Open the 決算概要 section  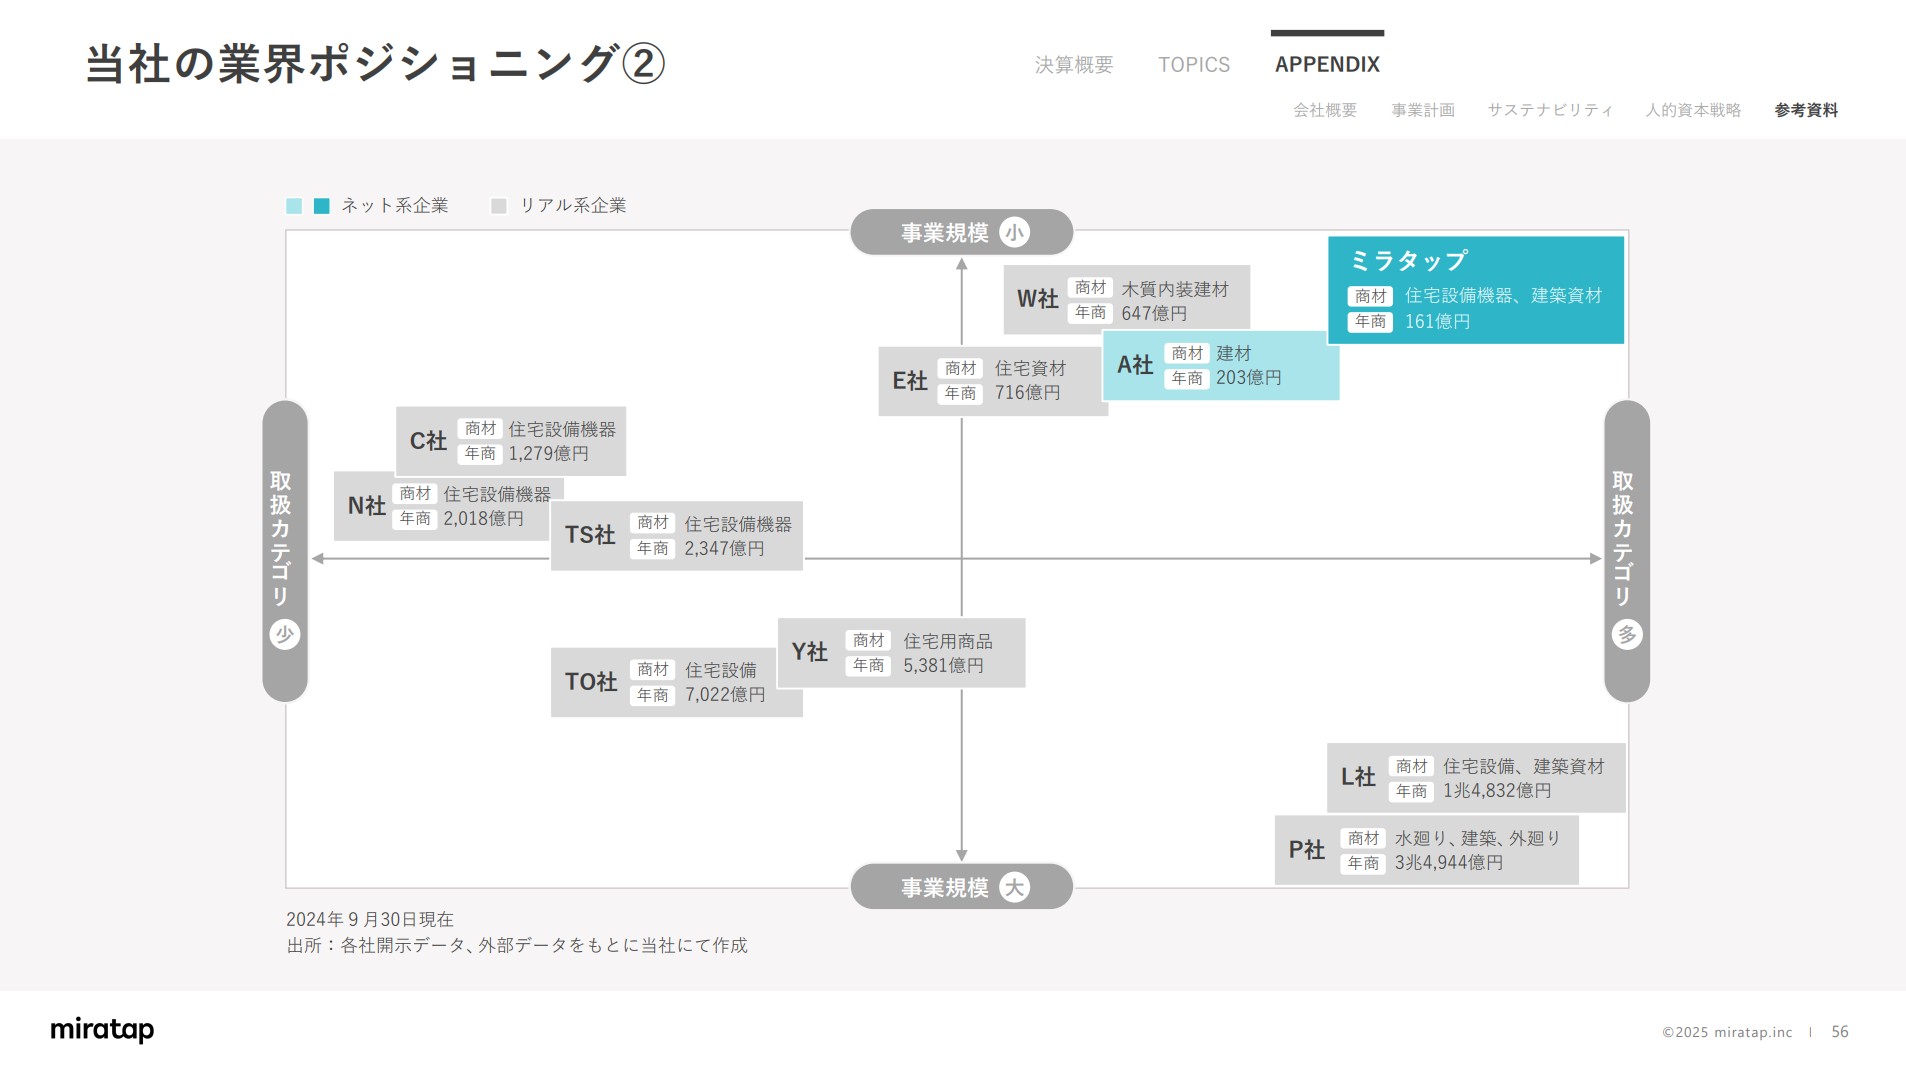(1073, 64)
